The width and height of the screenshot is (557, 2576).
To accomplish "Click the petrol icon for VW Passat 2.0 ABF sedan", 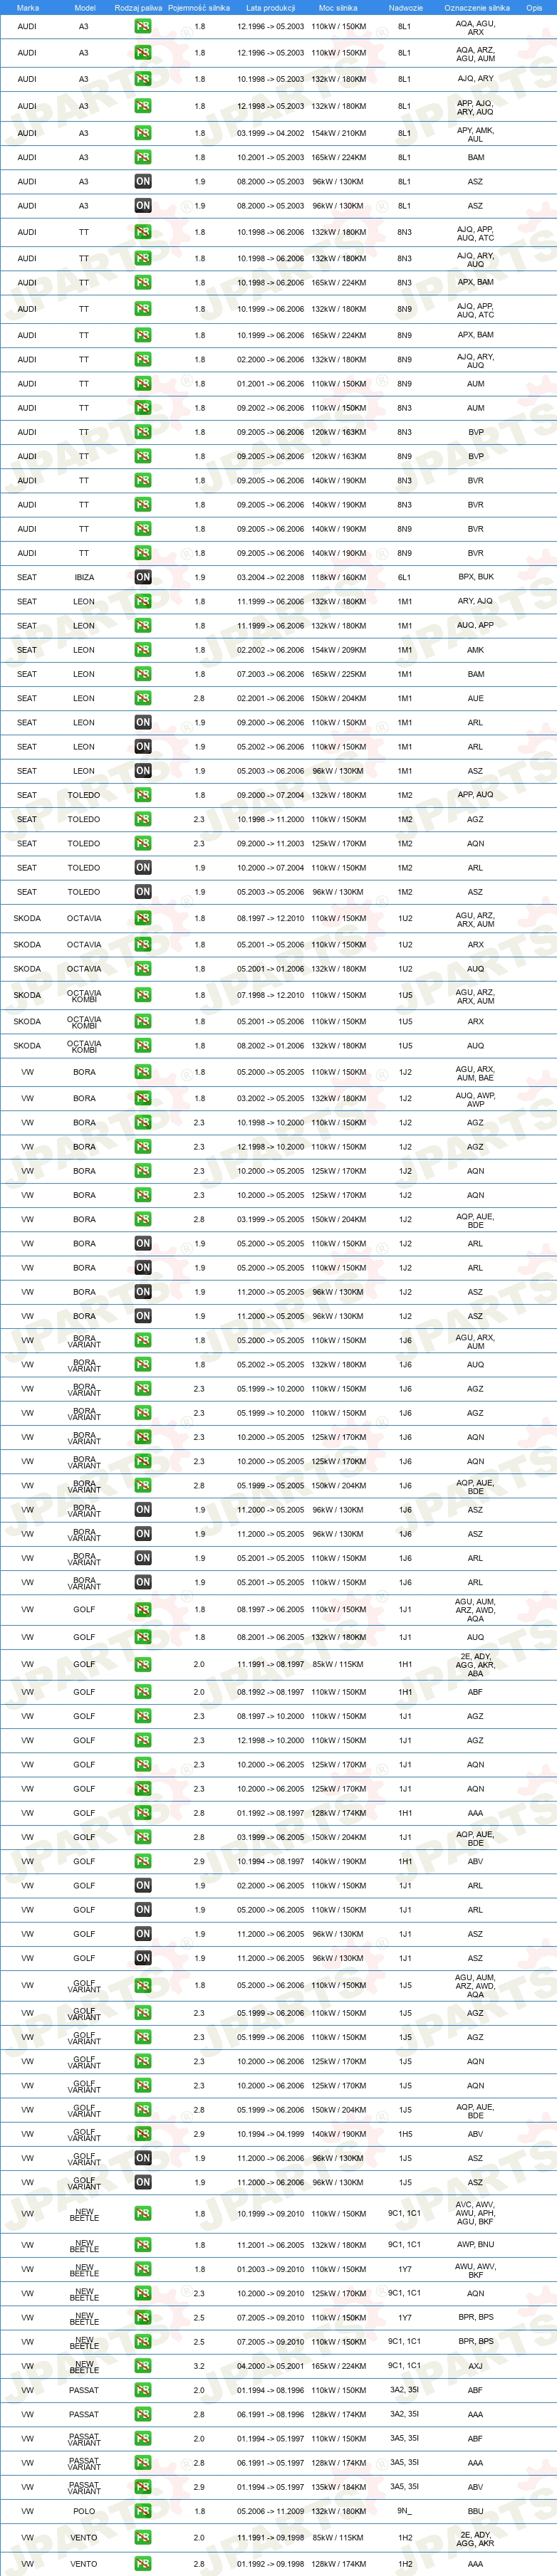I will [x=143, y=2390].
